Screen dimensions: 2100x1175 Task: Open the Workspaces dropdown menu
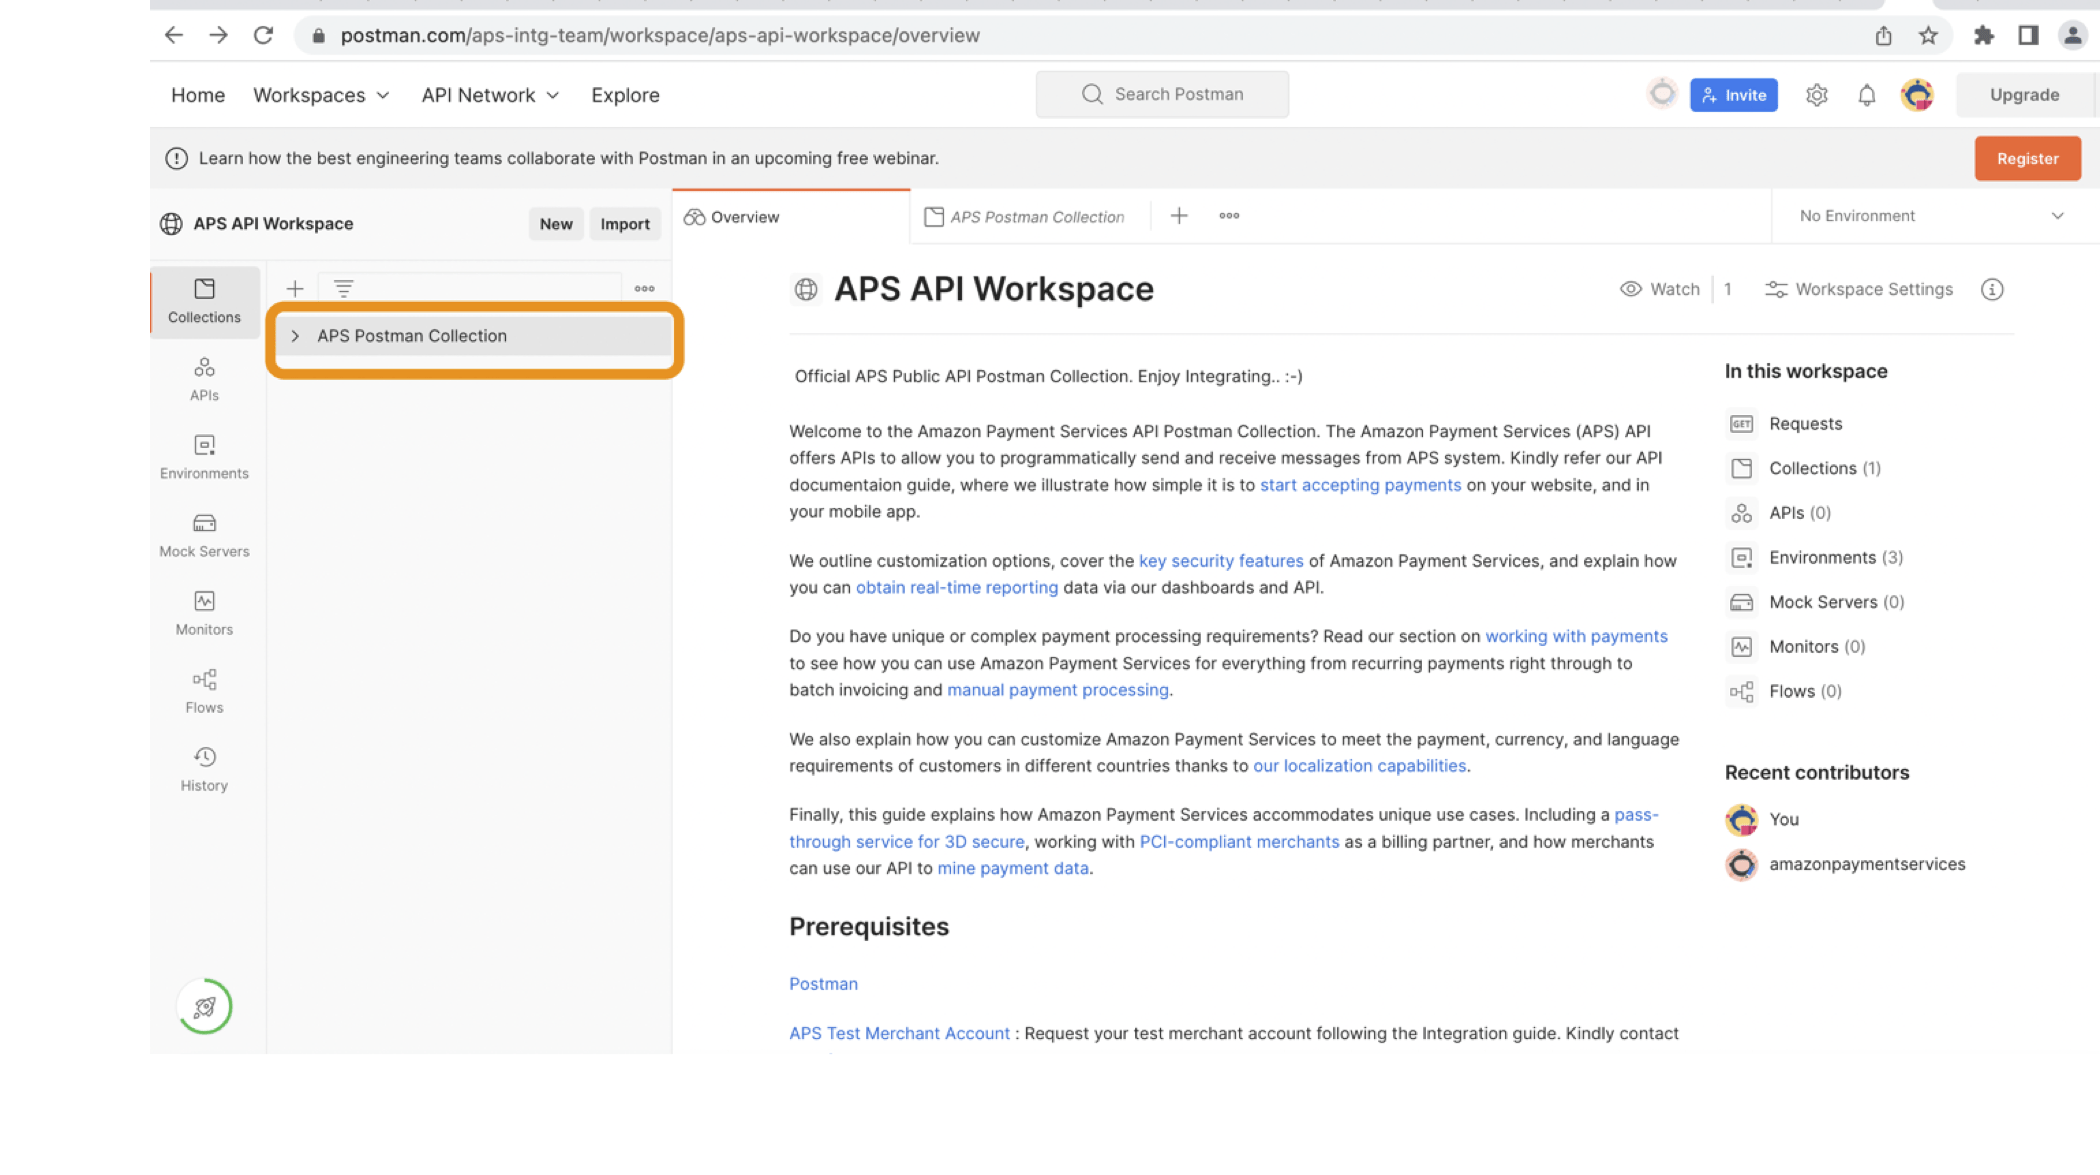pyautogui.click(x=320, y=95)
